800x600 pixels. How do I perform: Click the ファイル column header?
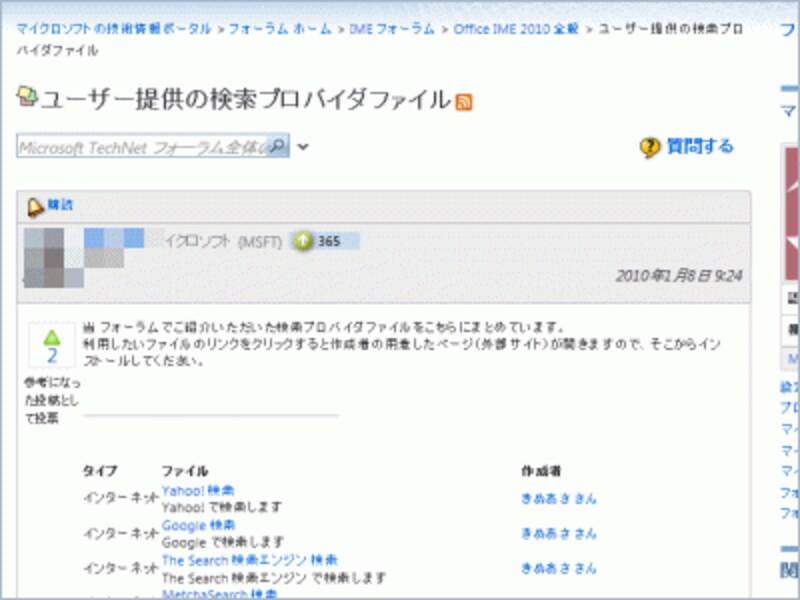tap(185, 471)
